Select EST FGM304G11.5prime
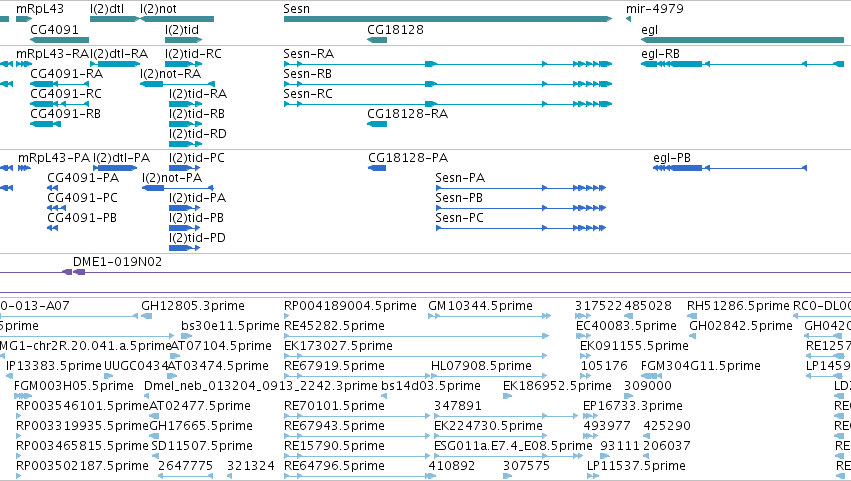The height and width of the screenshot is (481, 851). (701, 366)
